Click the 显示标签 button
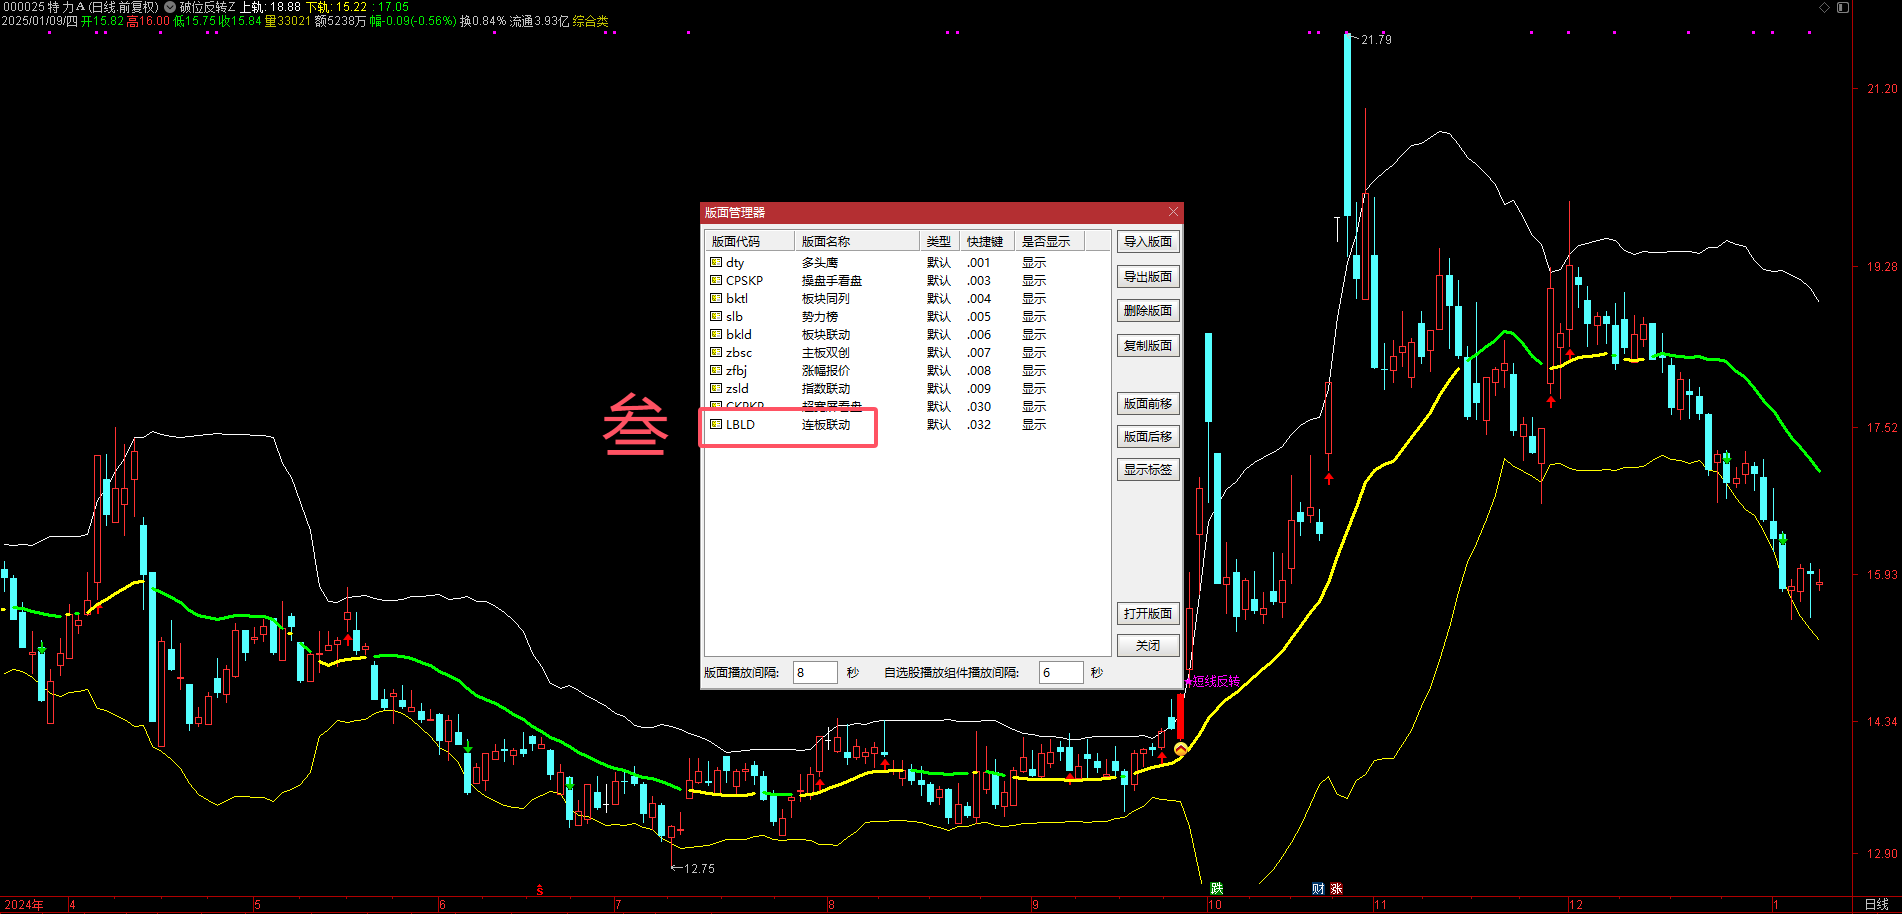1902x914 pixels. (1148, 470)
